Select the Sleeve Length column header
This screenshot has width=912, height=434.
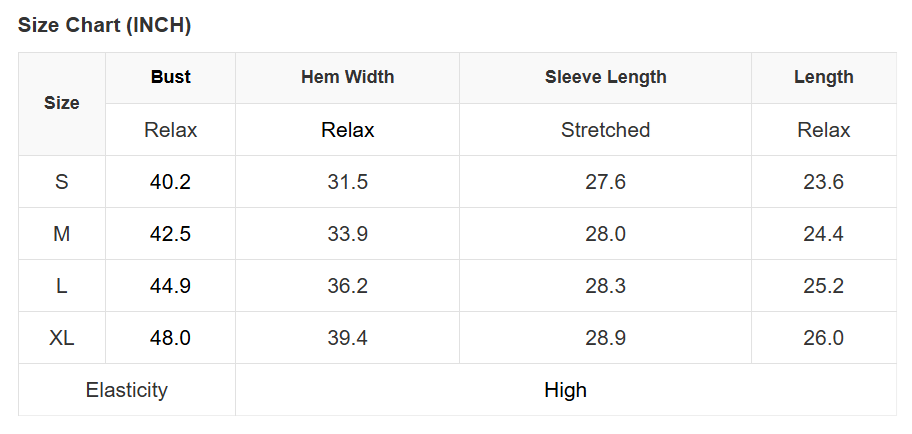coord(605,77)
